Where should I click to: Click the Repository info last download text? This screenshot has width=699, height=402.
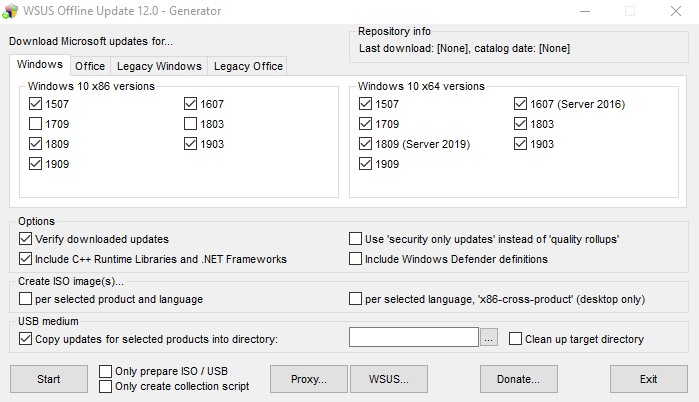[x=465, y=48]
